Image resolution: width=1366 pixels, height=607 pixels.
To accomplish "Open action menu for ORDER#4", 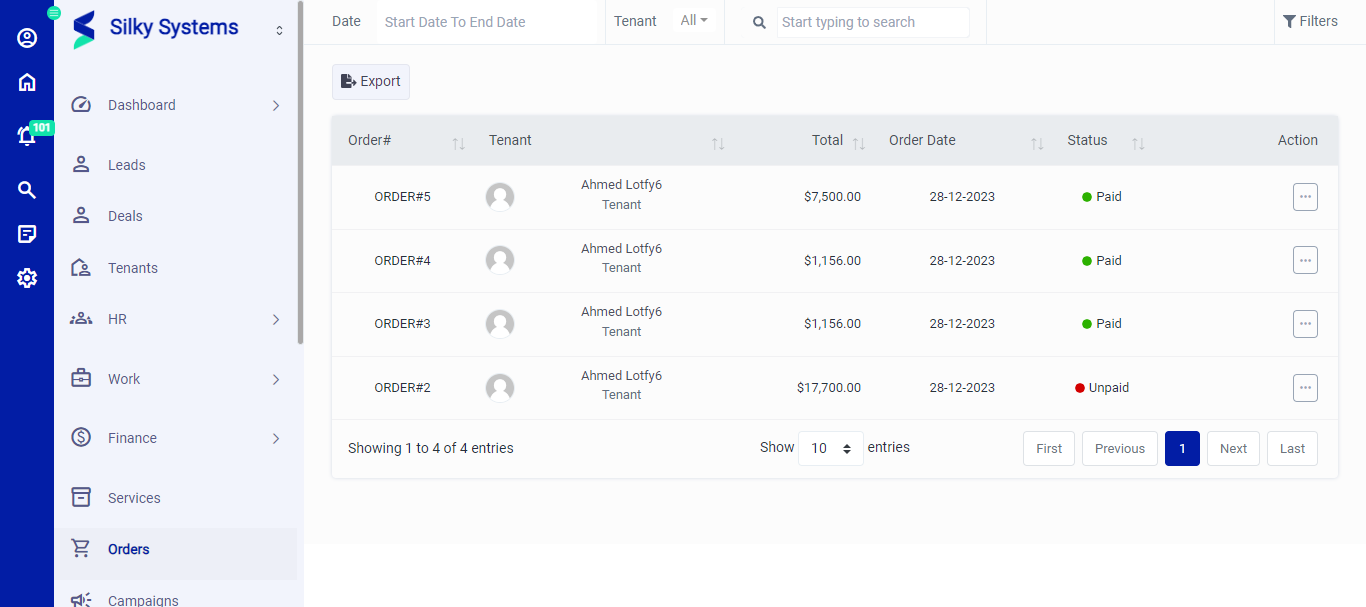I will [x=1305, y=260].
